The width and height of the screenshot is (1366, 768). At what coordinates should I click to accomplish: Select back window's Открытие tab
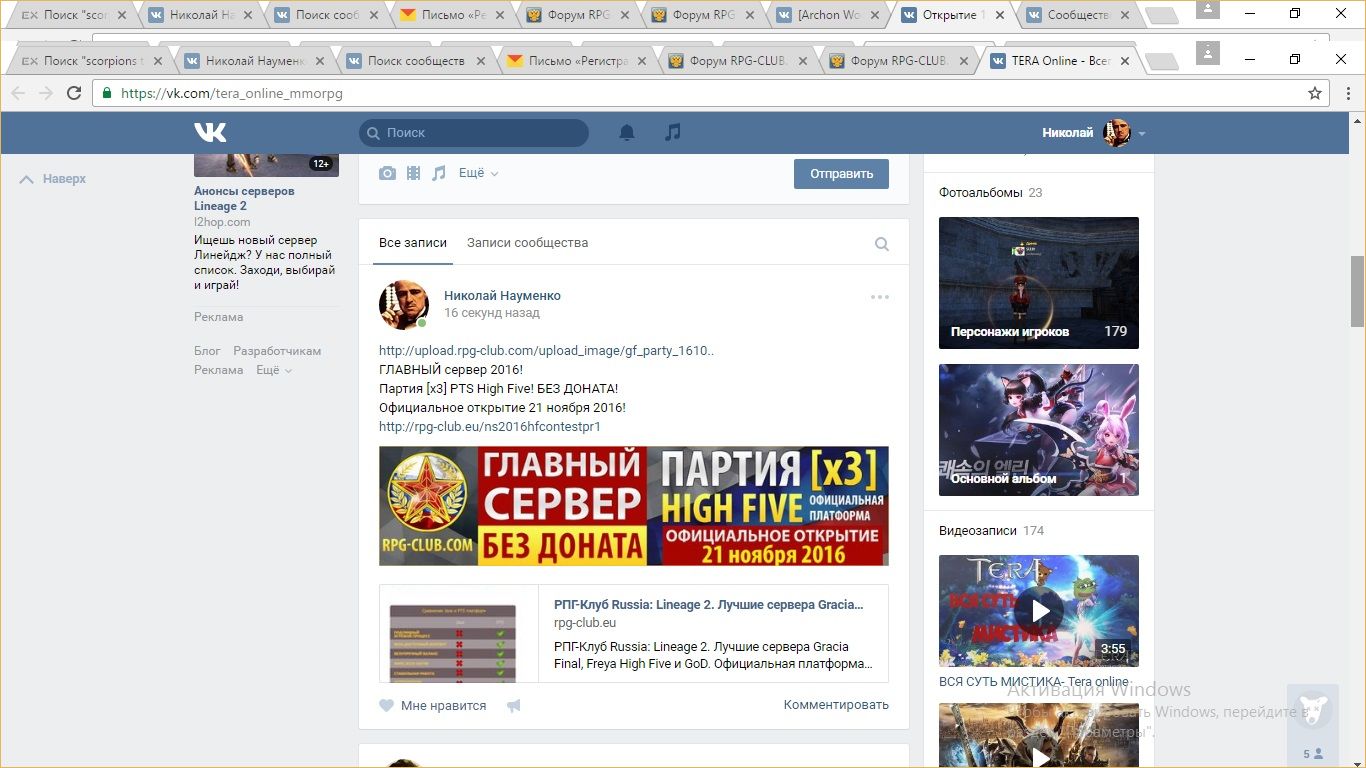(x=954, y=15)
